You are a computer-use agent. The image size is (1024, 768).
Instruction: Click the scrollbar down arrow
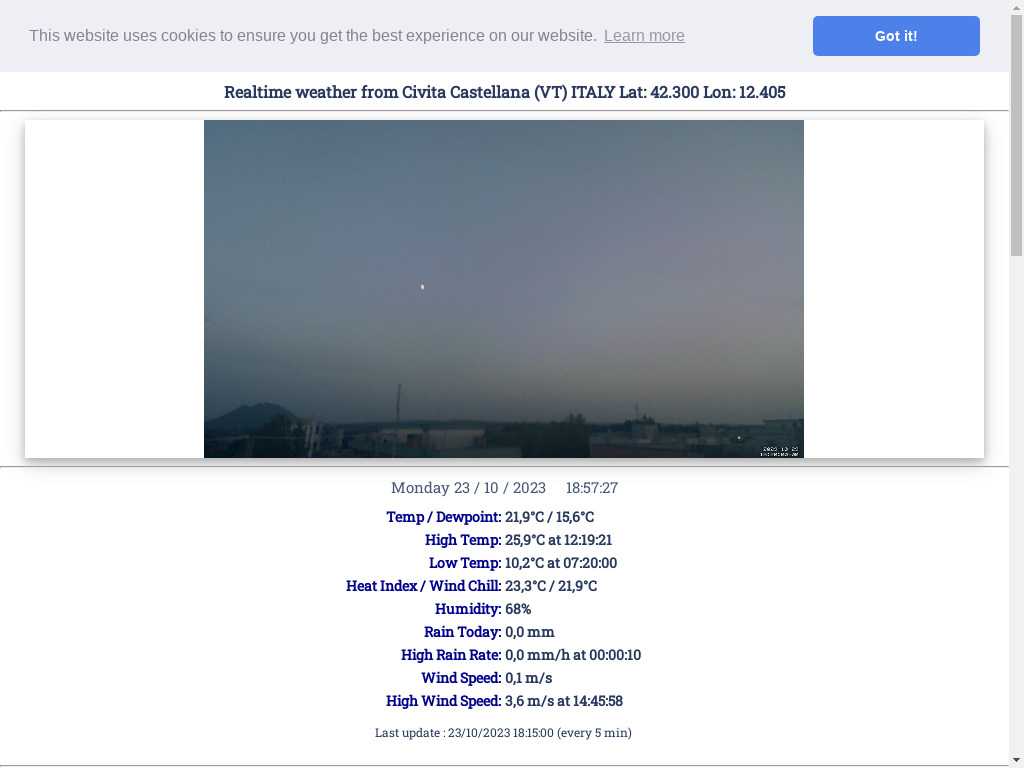[x=1016, y=761]
